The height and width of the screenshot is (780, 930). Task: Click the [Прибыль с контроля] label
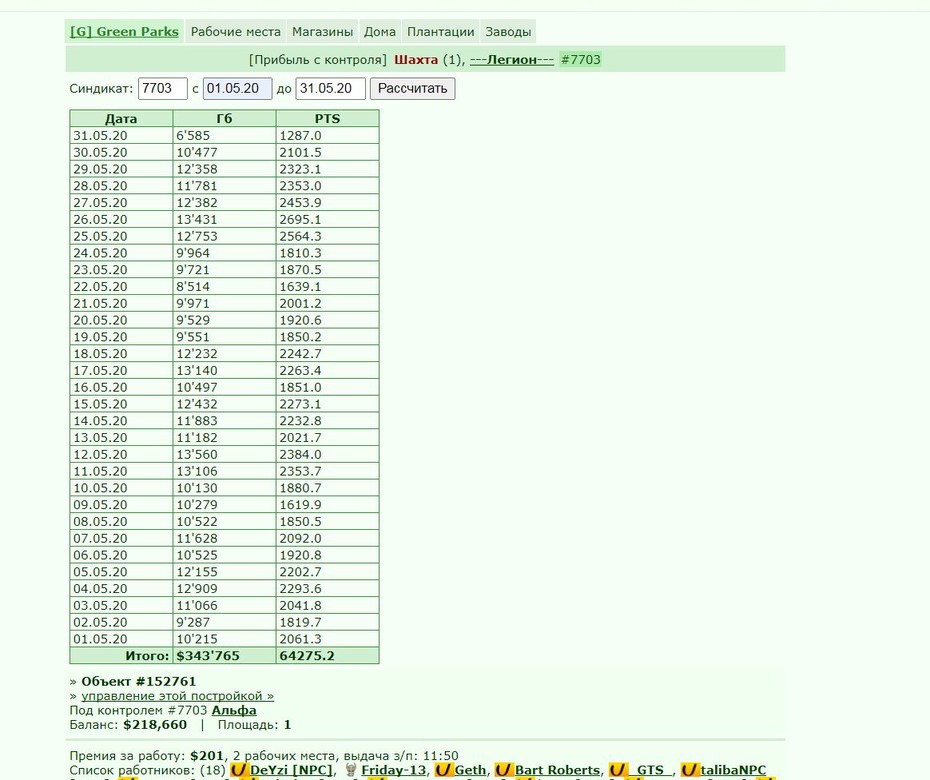(317, 59)
